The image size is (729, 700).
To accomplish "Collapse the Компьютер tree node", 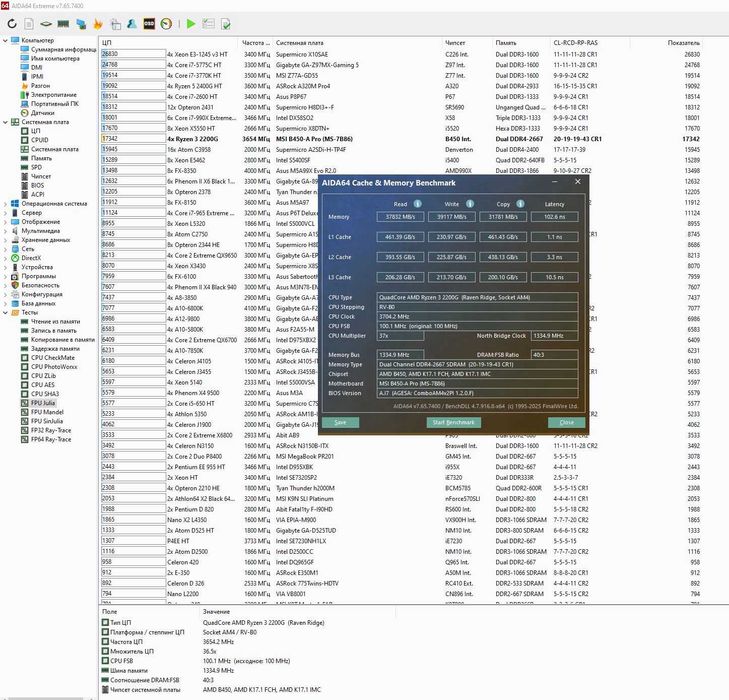I will click(5, 40).
